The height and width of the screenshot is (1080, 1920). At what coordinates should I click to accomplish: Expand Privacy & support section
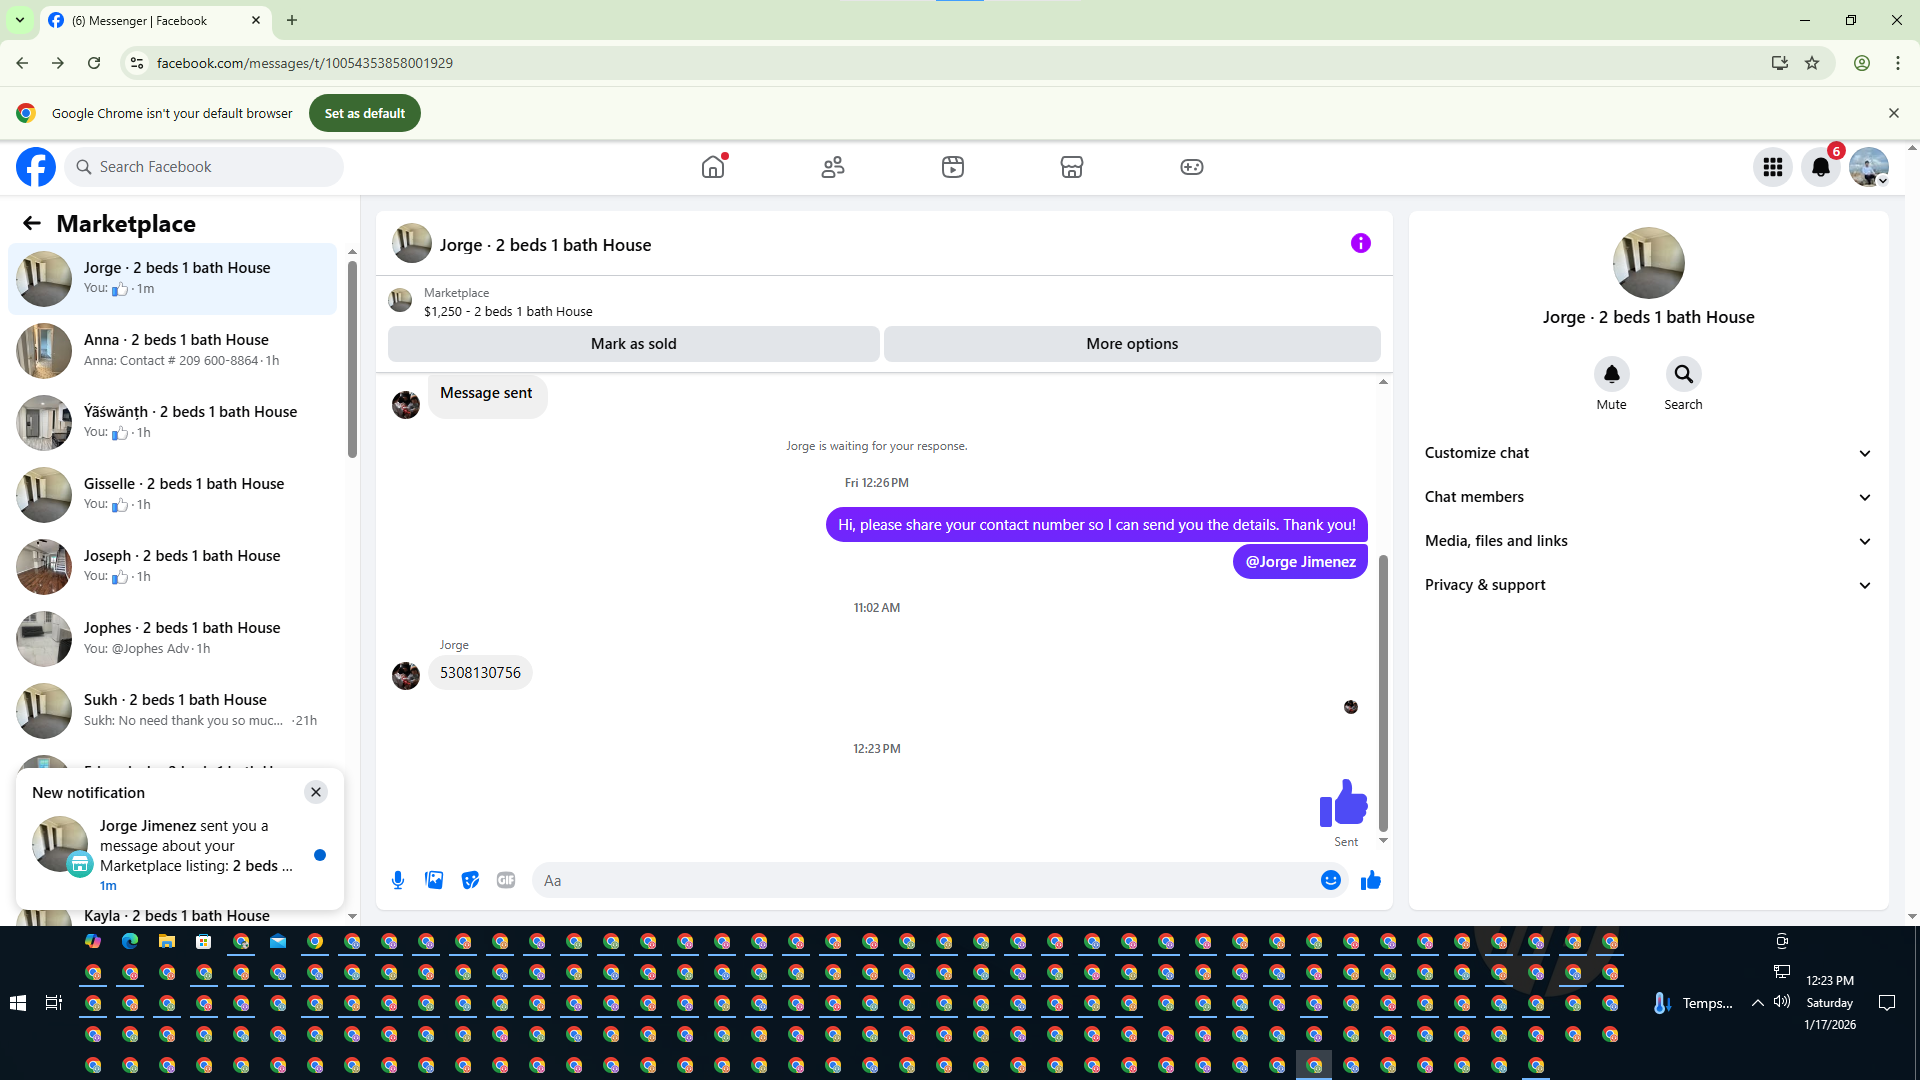tap(1648, 585)
